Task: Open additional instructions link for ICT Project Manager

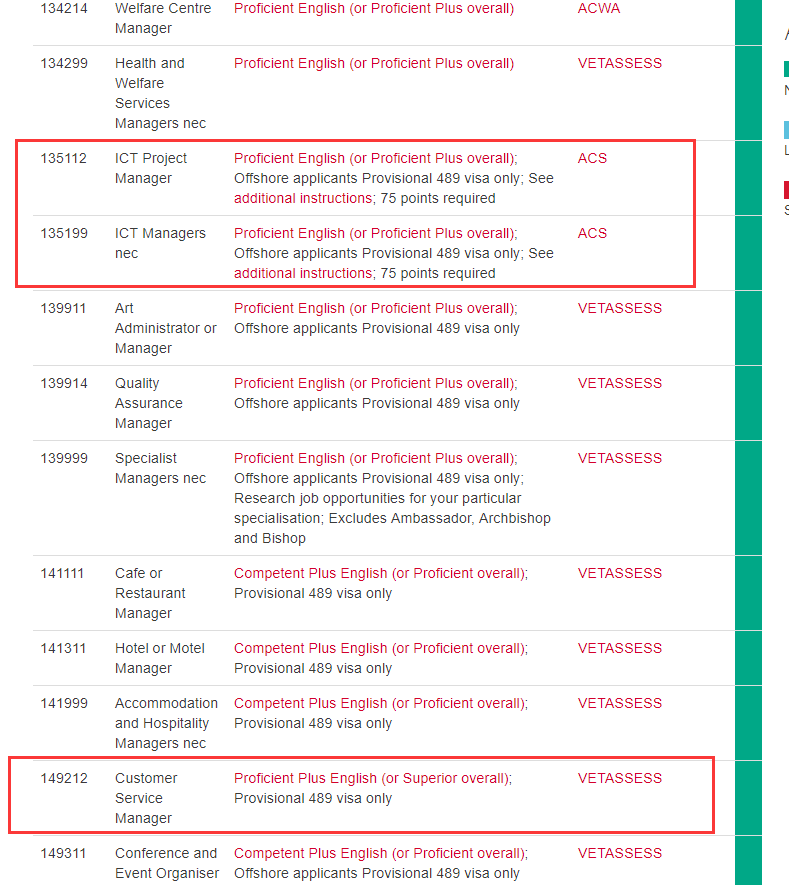Action: 302,198
